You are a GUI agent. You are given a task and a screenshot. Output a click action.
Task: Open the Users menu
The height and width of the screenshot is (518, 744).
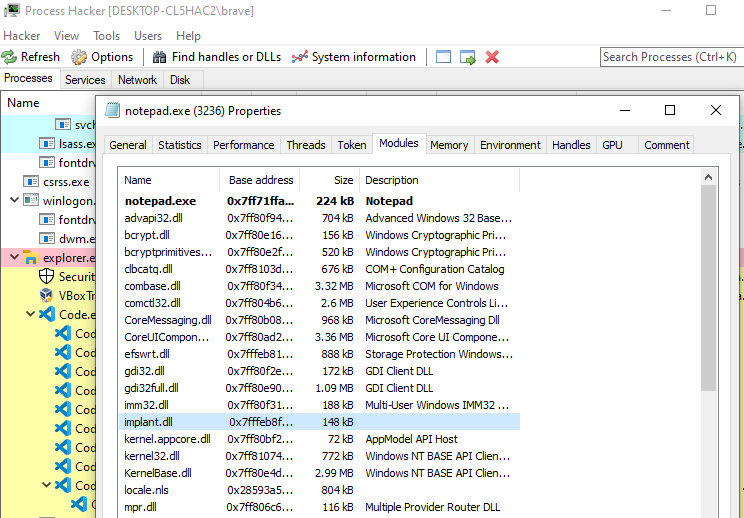click(x=148, y=36)
